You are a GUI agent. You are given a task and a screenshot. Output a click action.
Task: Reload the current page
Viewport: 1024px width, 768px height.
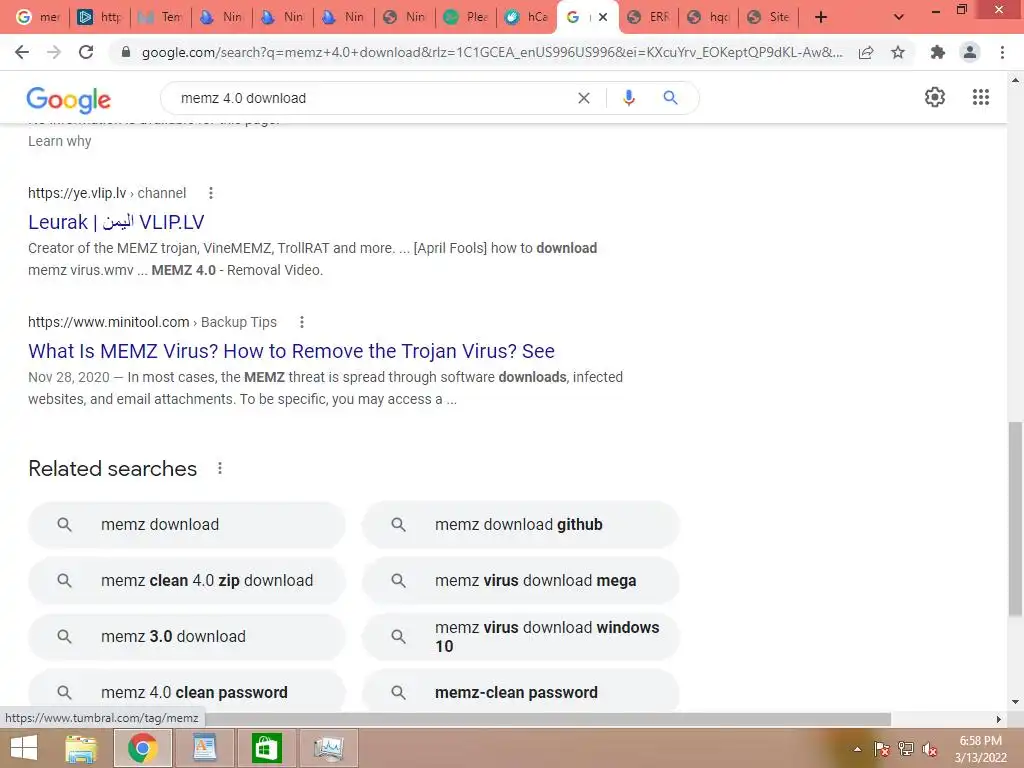[x=86, y=52]
